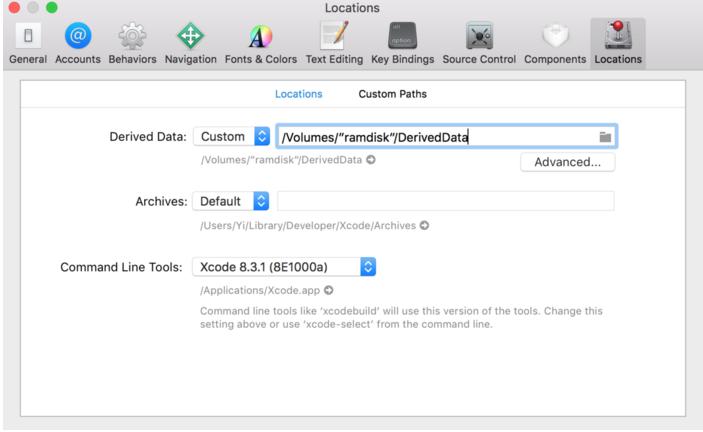
Task: Click into the Derived Data path field
Action: point(447,137)
